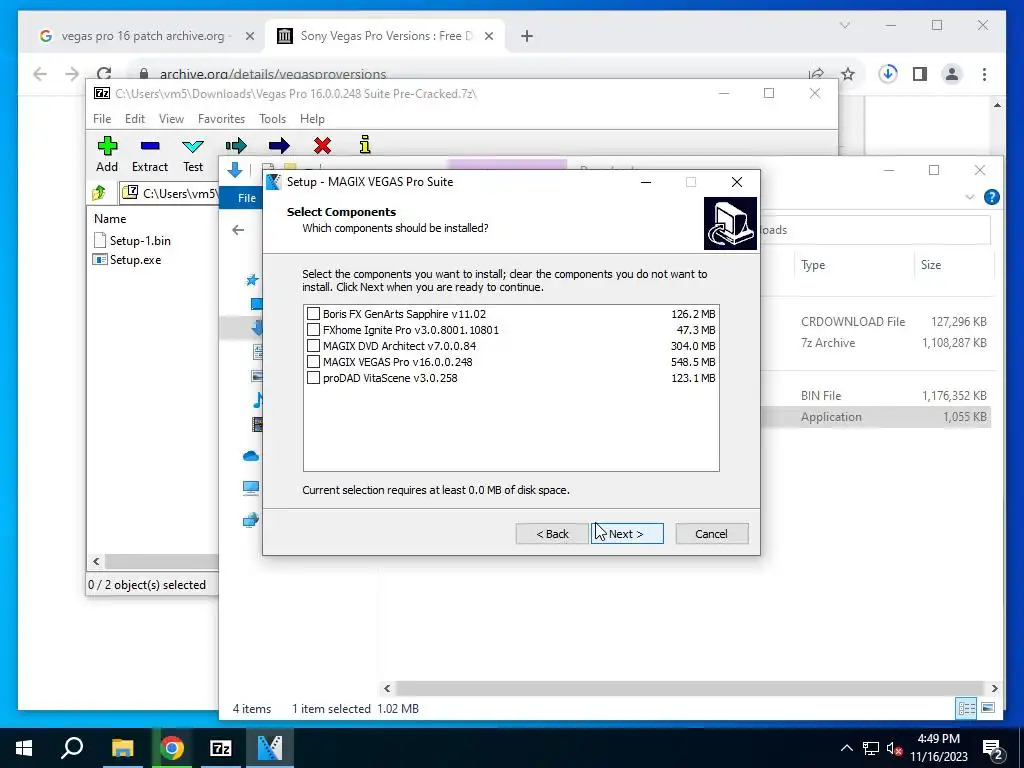Open the Chrome three-dot menu
1024x768 pixels.
click(984, 74)
